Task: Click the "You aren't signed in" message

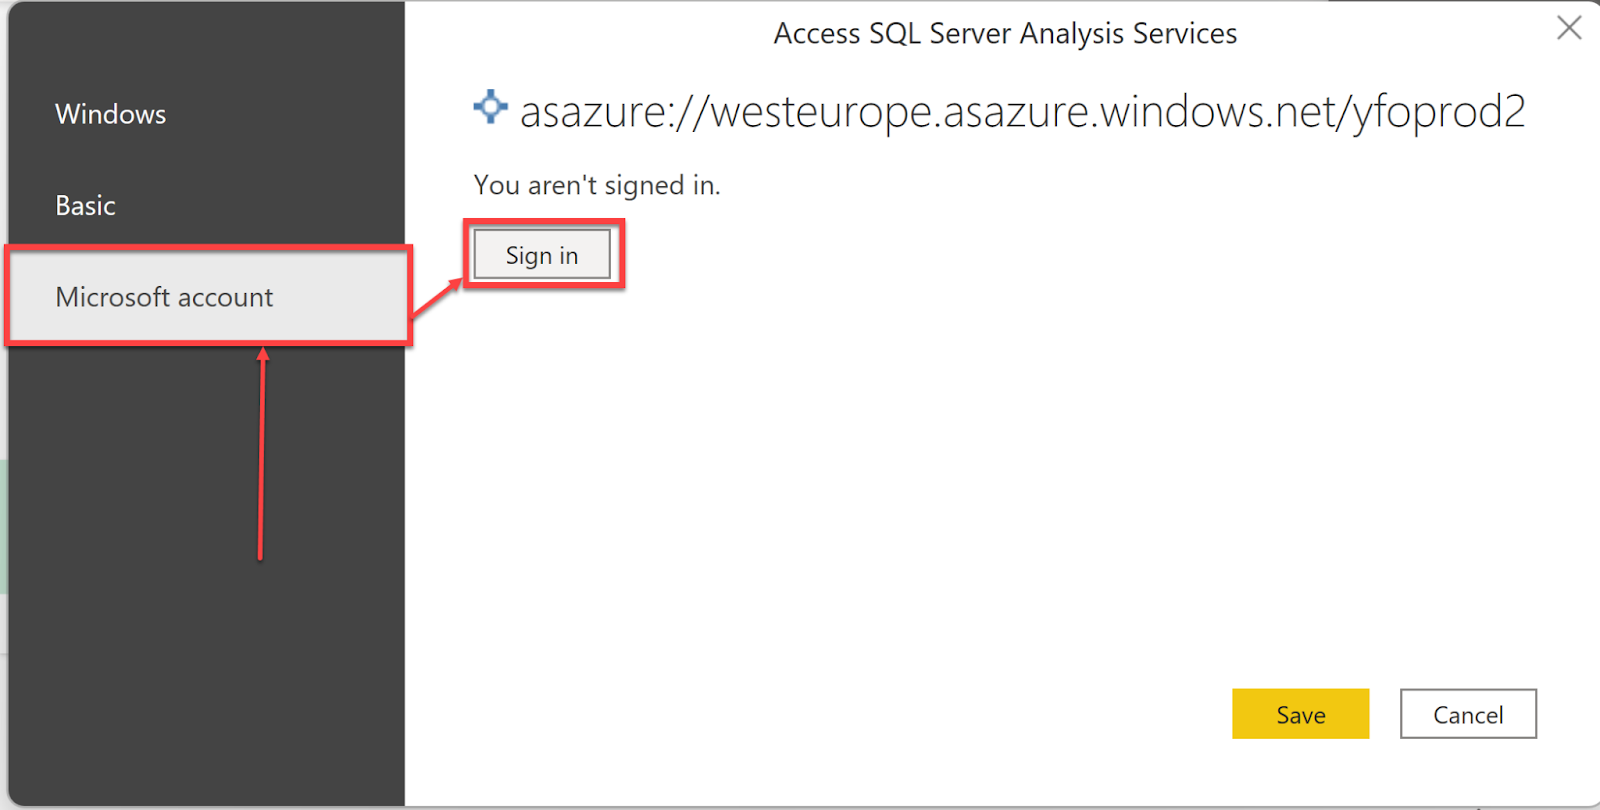Action: [597, 185]
